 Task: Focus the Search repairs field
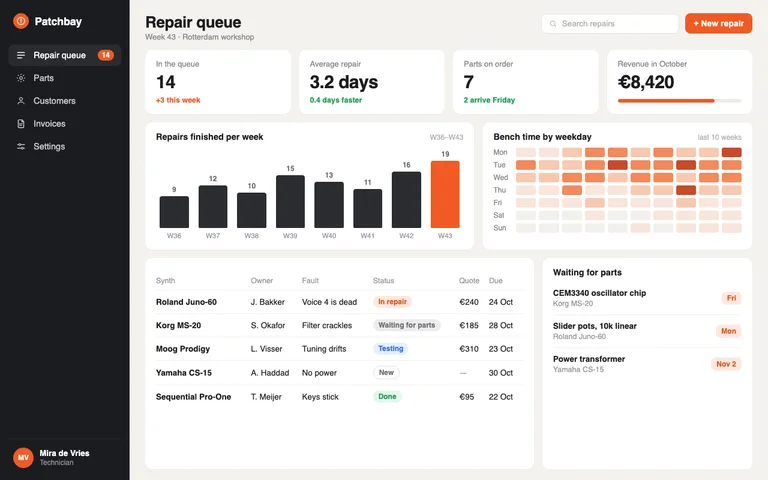[610, 24]
